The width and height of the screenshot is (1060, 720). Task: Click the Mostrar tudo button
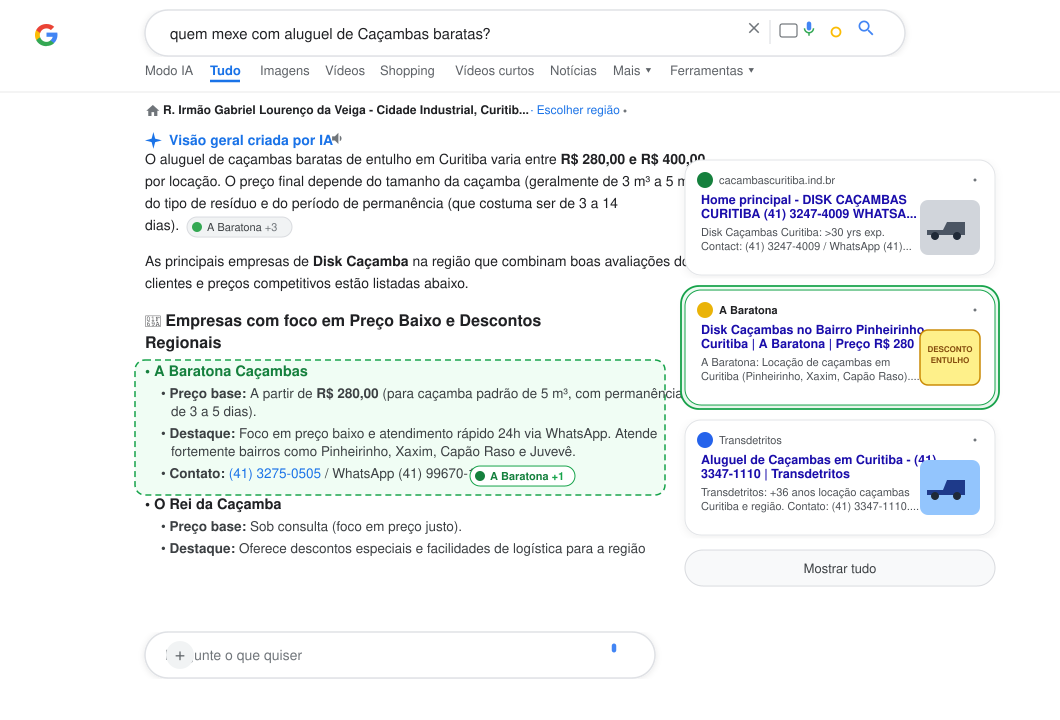click(x=840, y=569)
